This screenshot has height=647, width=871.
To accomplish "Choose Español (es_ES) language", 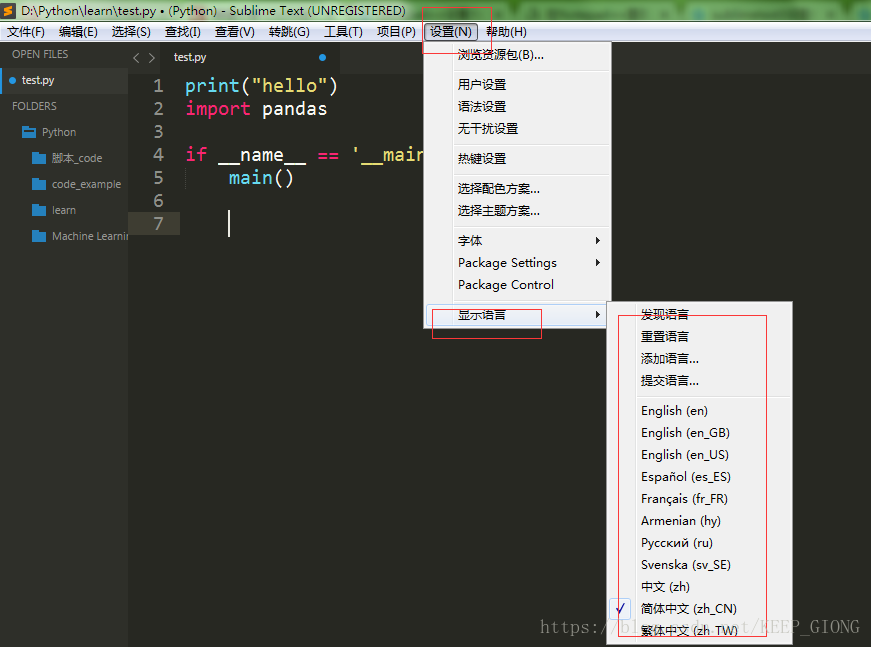I will point(699,477).
